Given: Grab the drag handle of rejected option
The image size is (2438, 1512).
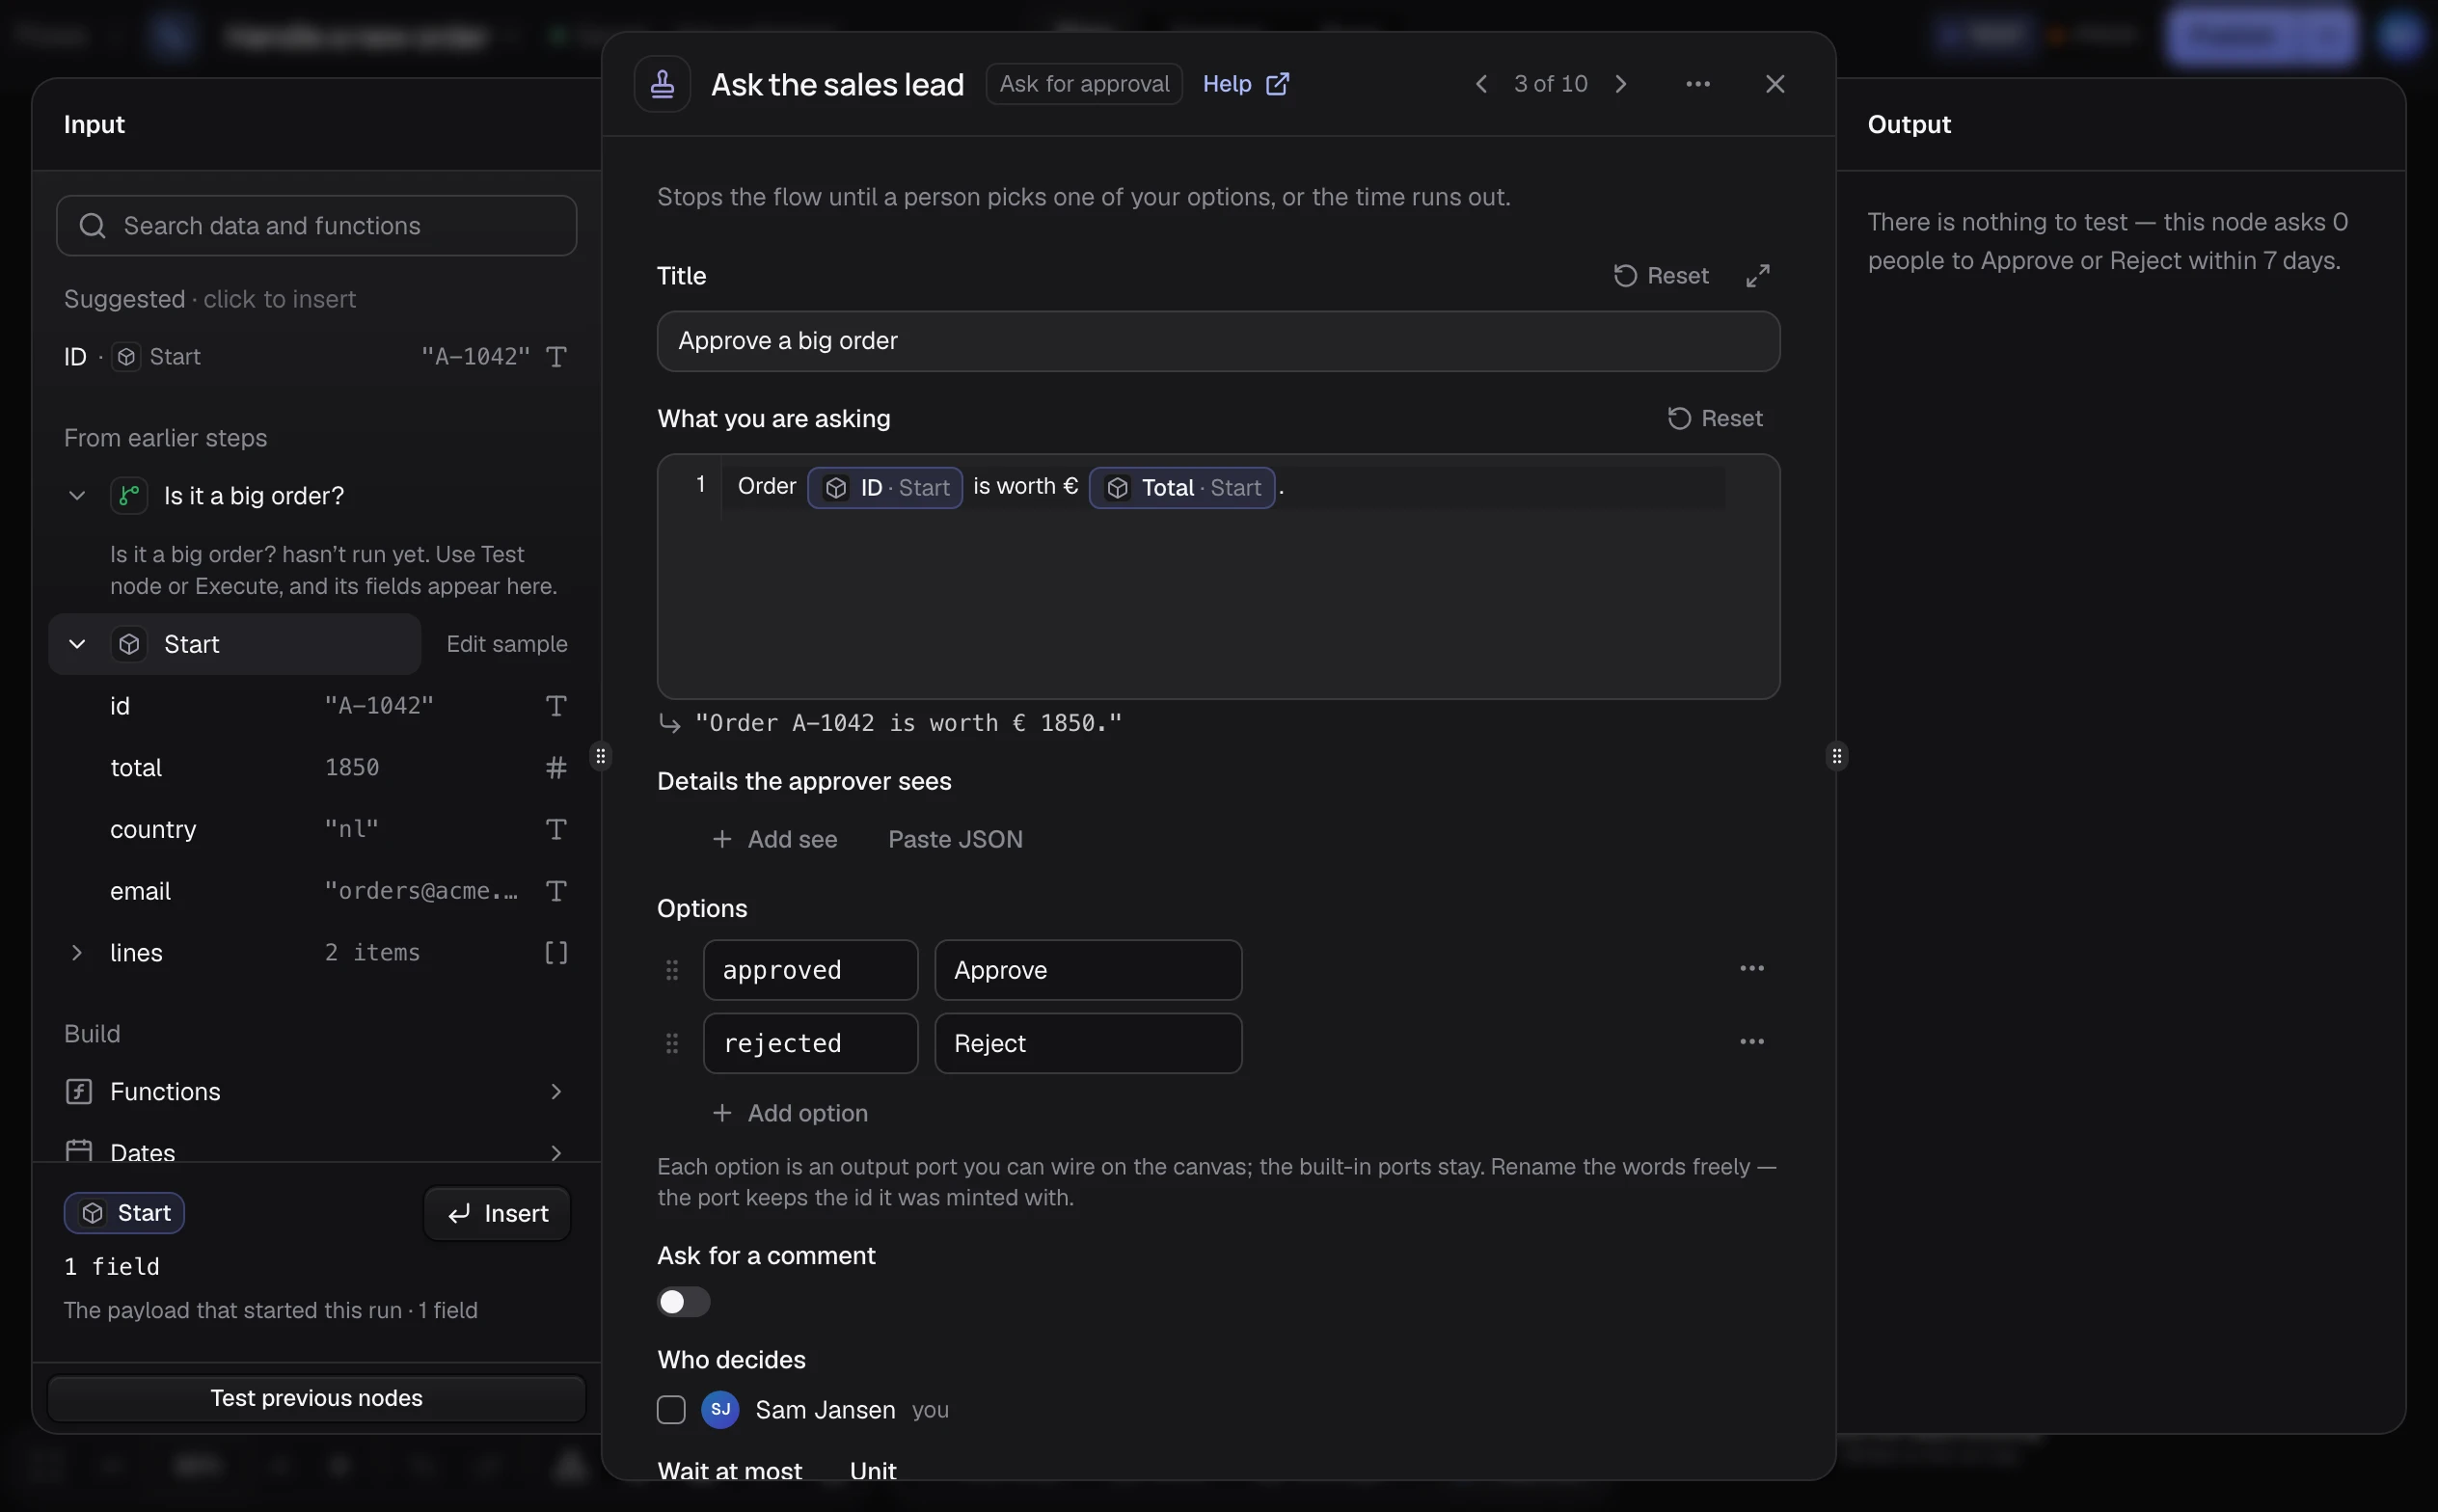Looking at the screenshot, I should coord(672,1043).
